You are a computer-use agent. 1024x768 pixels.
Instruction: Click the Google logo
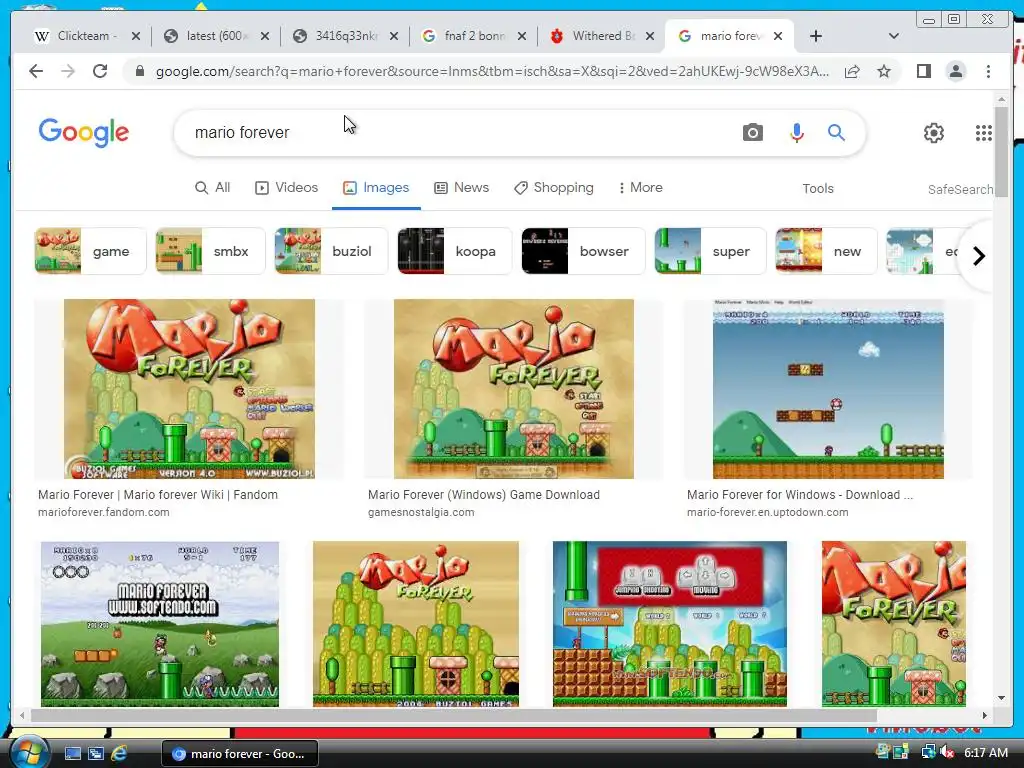click(x=84, y=133)
